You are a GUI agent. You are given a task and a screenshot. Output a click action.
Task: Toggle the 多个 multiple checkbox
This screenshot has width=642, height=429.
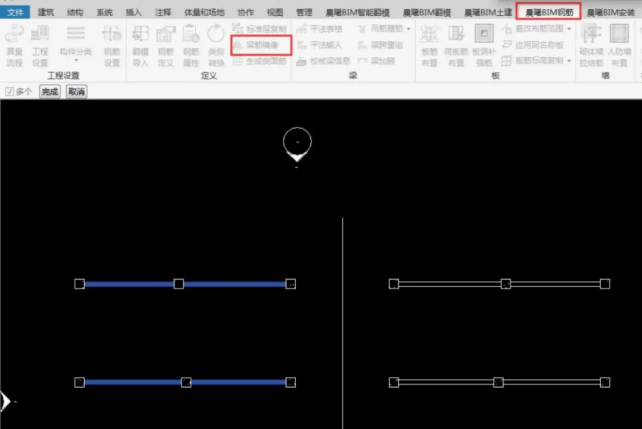[10, 91]
